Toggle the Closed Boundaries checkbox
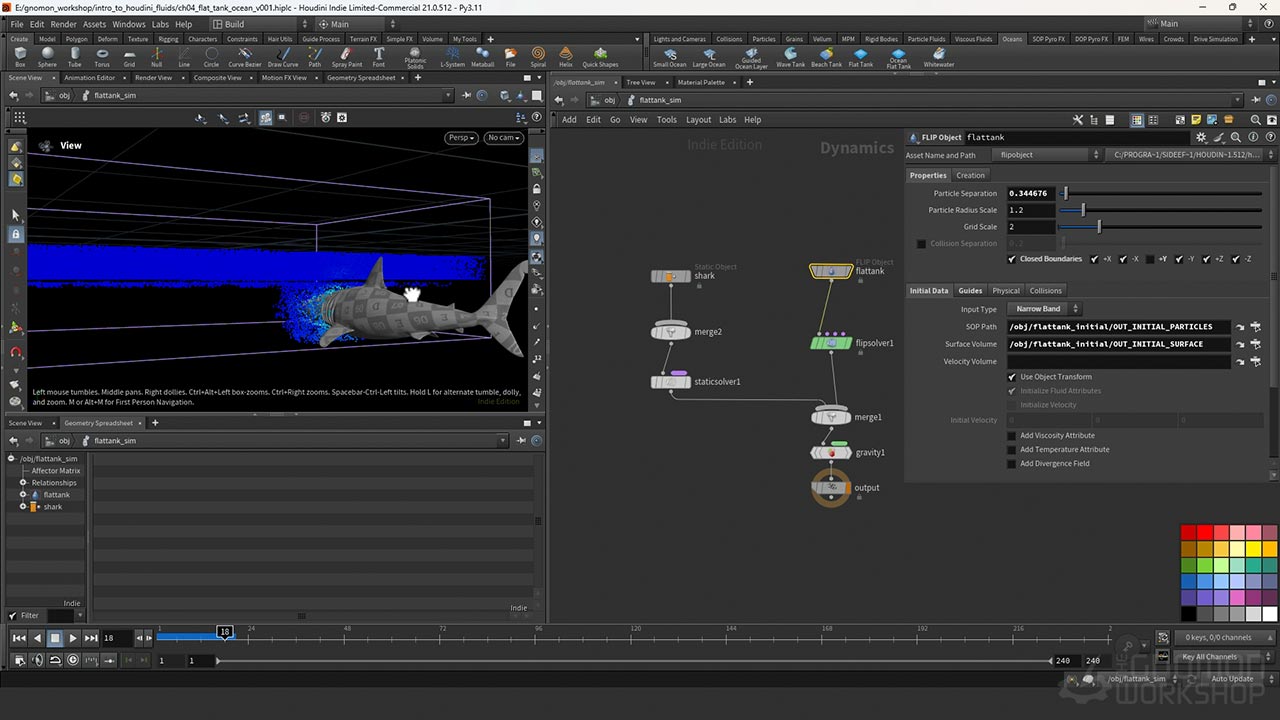This screenshot has height=720, width=1280. pyautogui.click(x=1012, y=259)
